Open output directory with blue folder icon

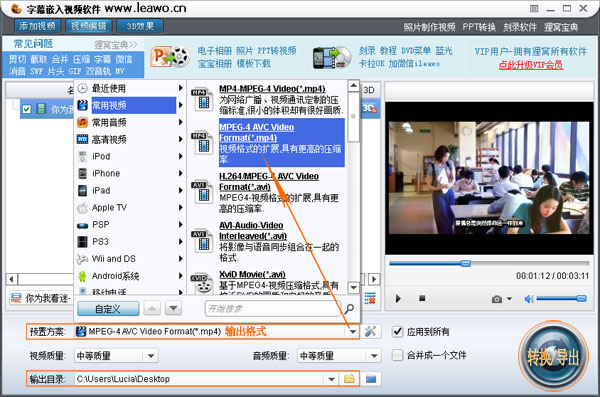[x=371, y=379]
